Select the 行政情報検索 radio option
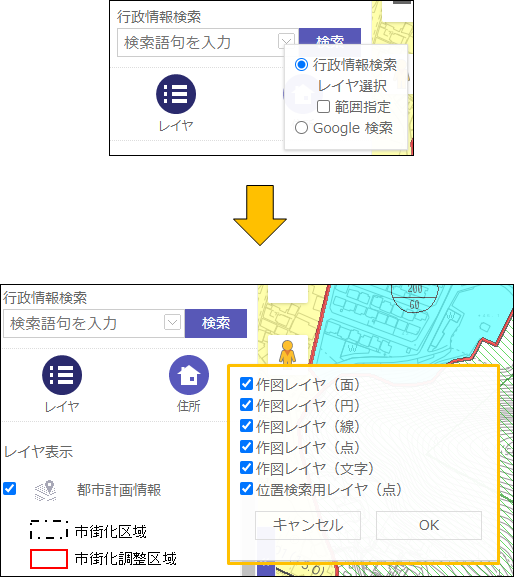Screen dimensions: 514x577 pyautogui.click(x=301, y=65)
